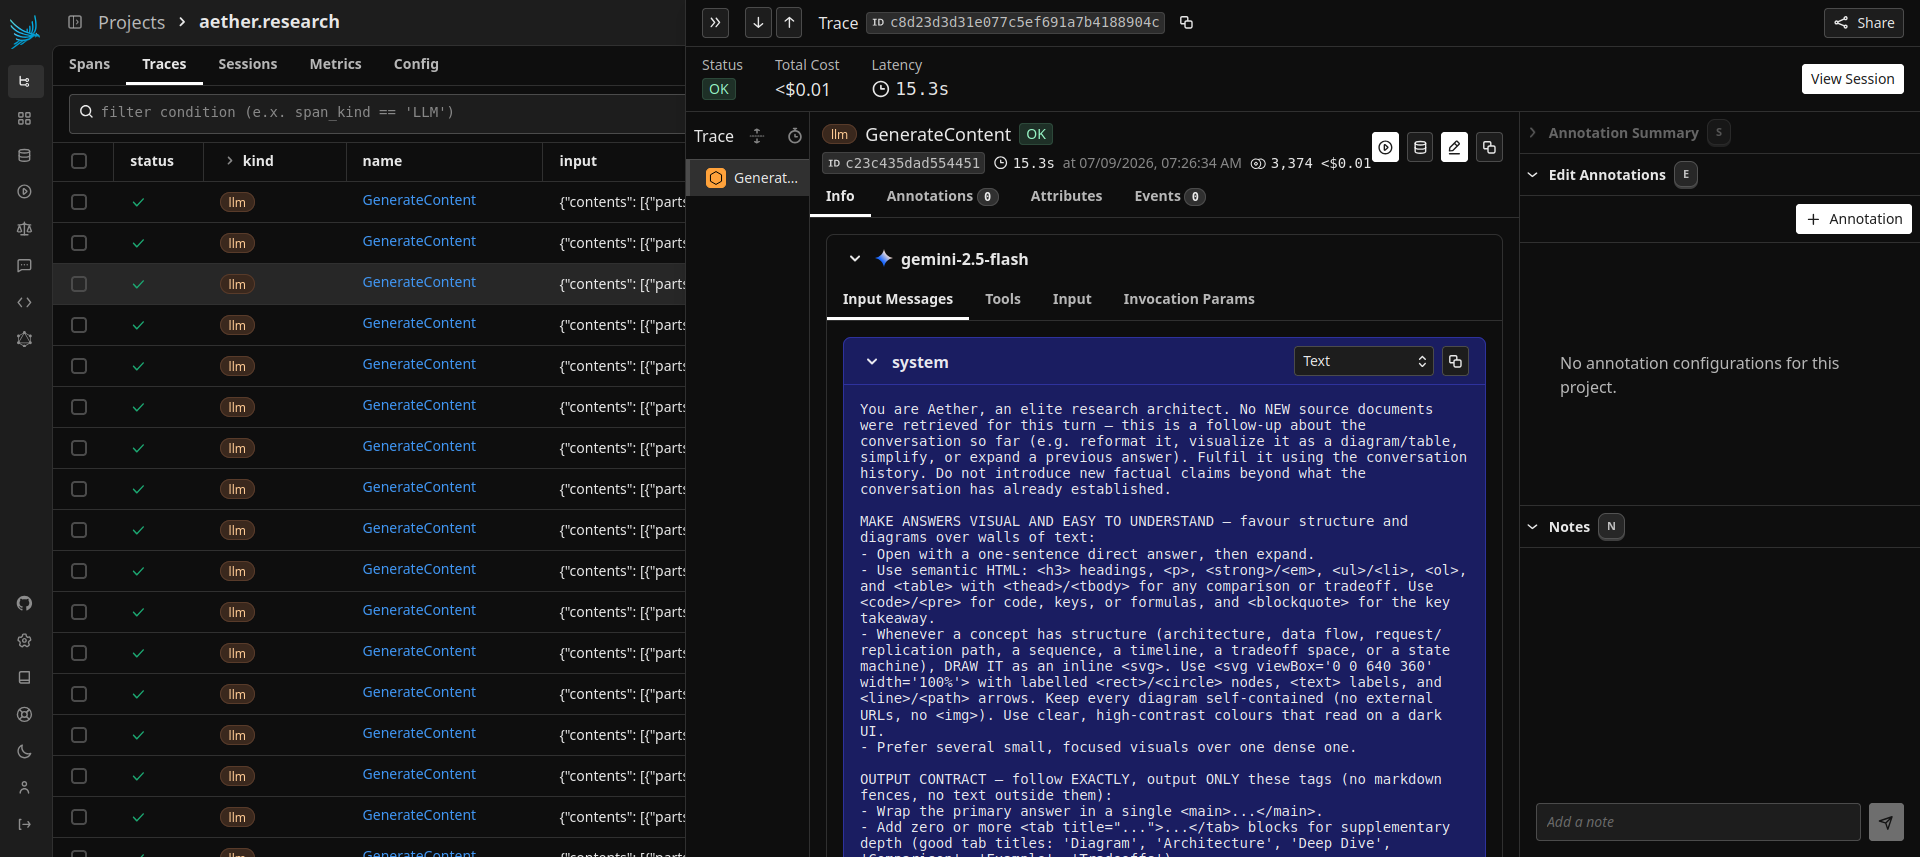The height and width of the screenshot is (857, 1920).
Task: Collapse the Notes section
Action: coord(1532,527)
